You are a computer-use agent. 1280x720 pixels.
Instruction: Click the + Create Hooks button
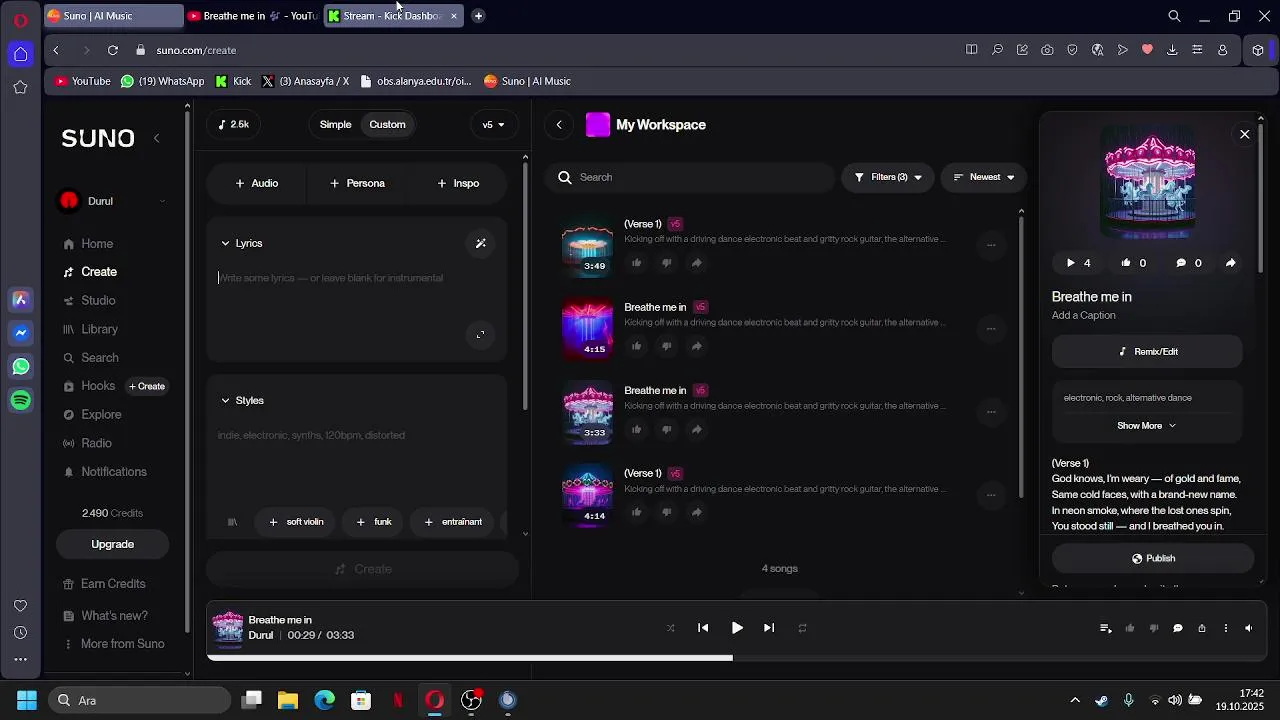tap(147, 386)
